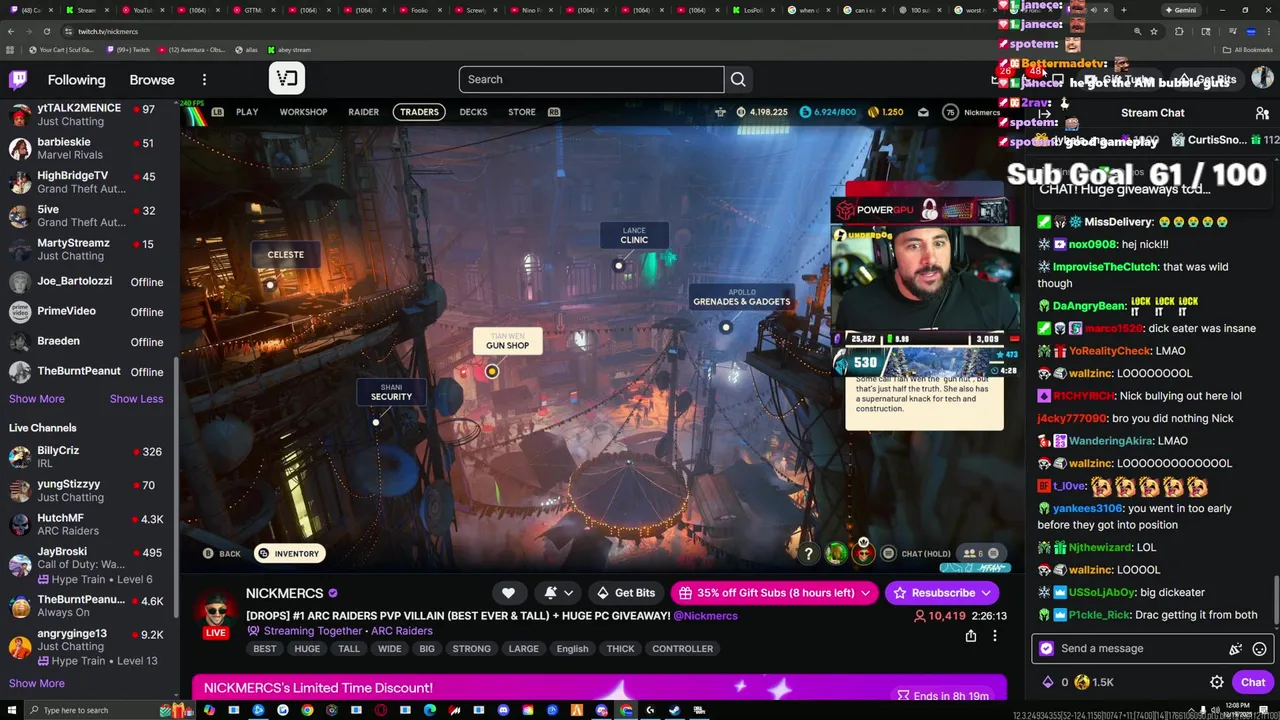1280x720 pixels.
Task: Open the All Bookmarks folder
Action: (x=1248, y=49)
